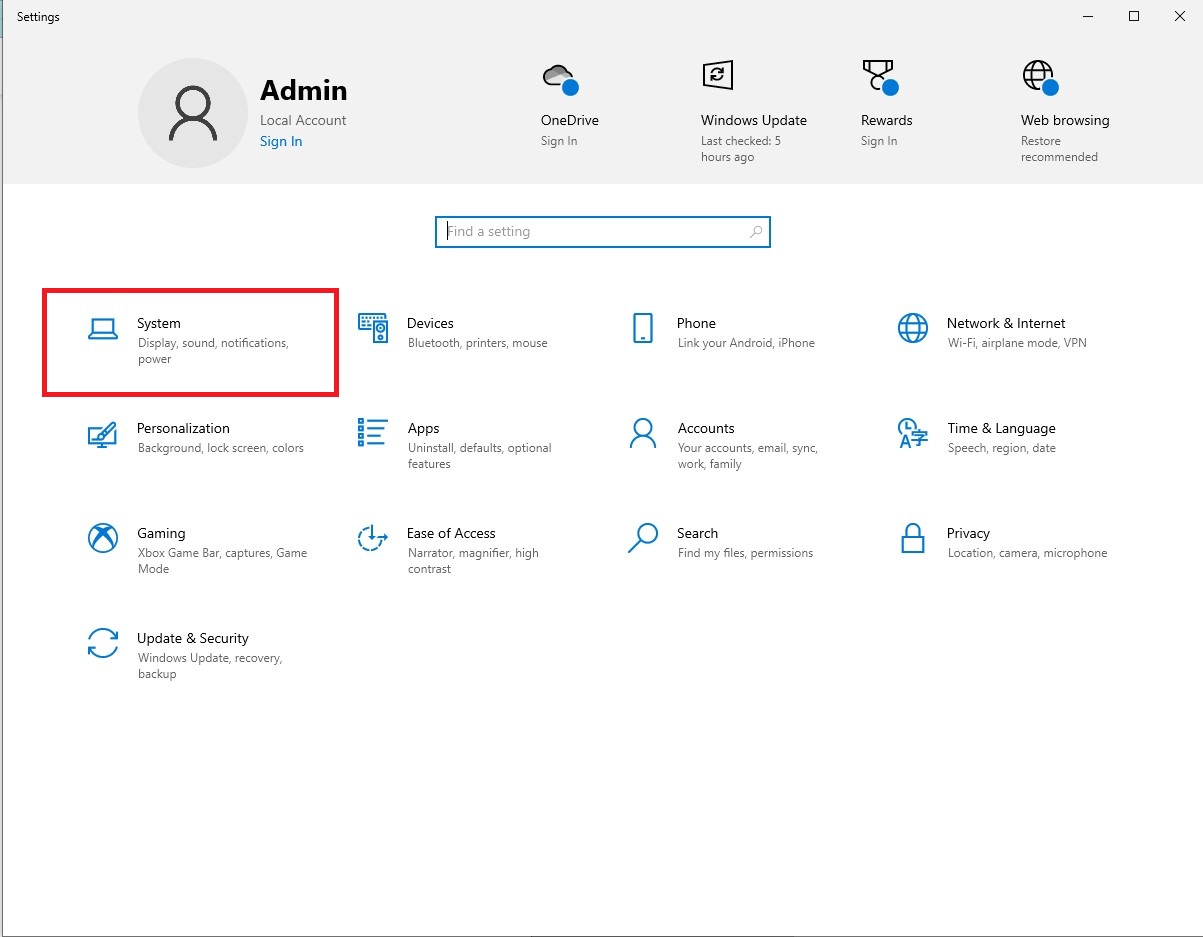Click the Phone settings icon

point(643,328)
